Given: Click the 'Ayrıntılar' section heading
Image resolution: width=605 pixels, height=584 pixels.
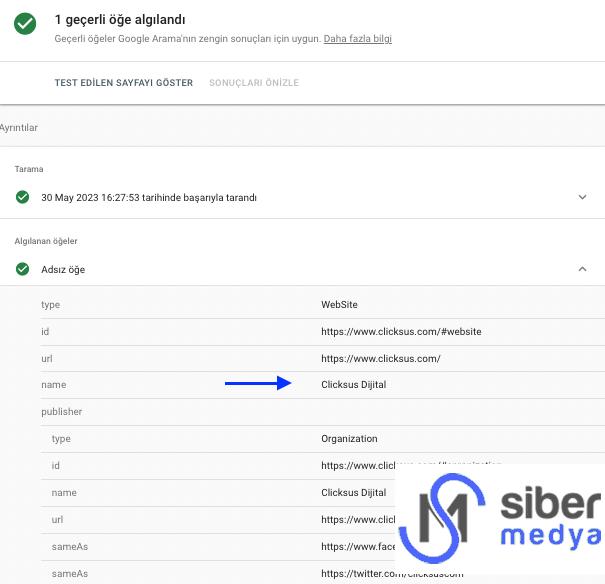Looking at the screenshot, I should 19,128.
